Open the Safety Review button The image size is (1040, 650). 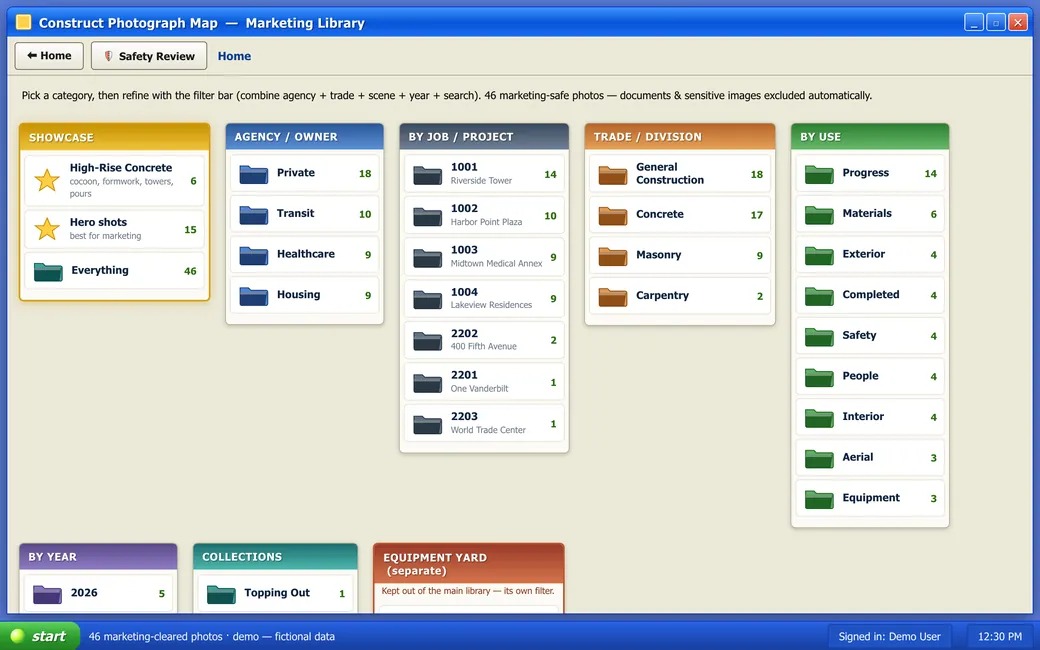149,56
